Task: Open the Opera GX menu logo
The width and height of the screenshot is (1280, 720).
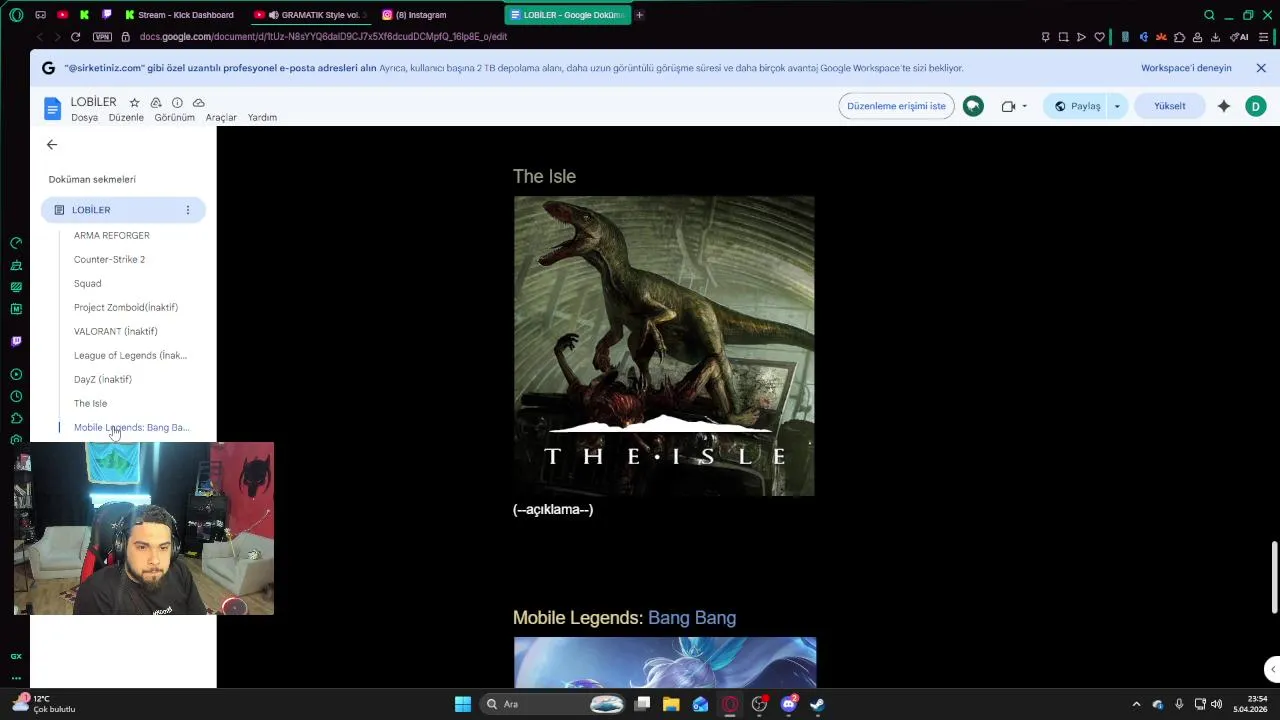Action: click(x=15, y=15)
